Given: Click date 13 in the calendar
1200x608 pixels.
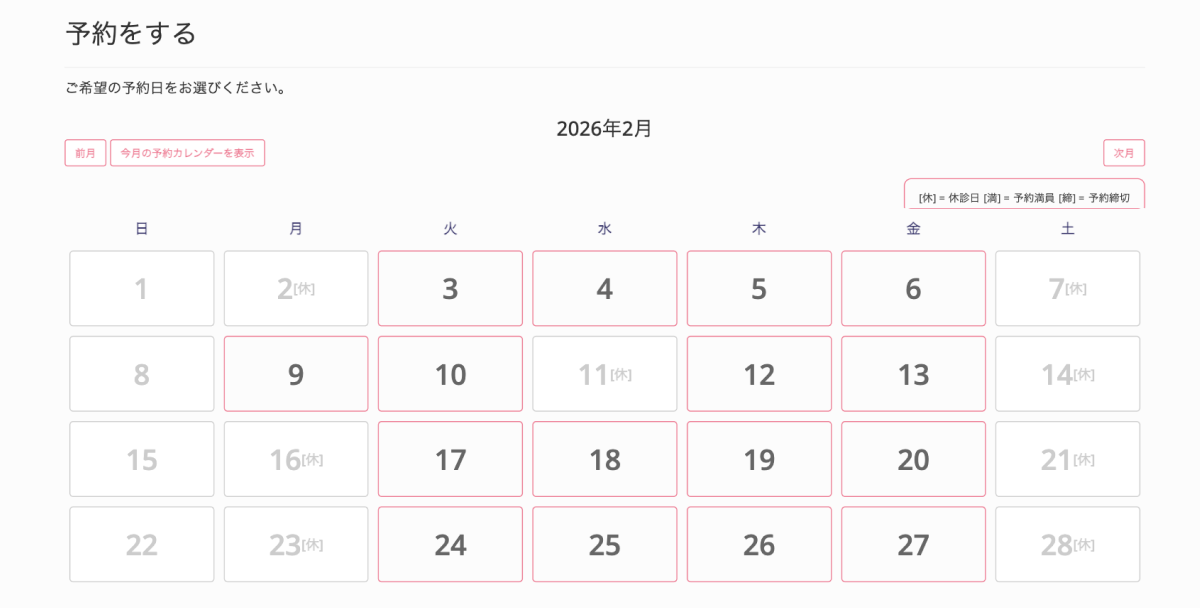Looking at the screenshot, I should pos(913,374).
